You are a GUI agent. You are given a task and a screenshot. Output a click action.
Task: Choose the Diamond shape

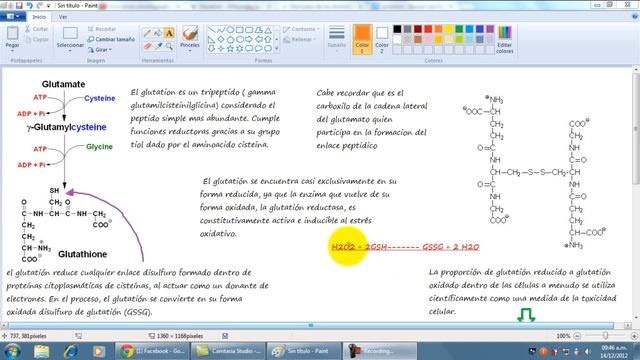221,39
